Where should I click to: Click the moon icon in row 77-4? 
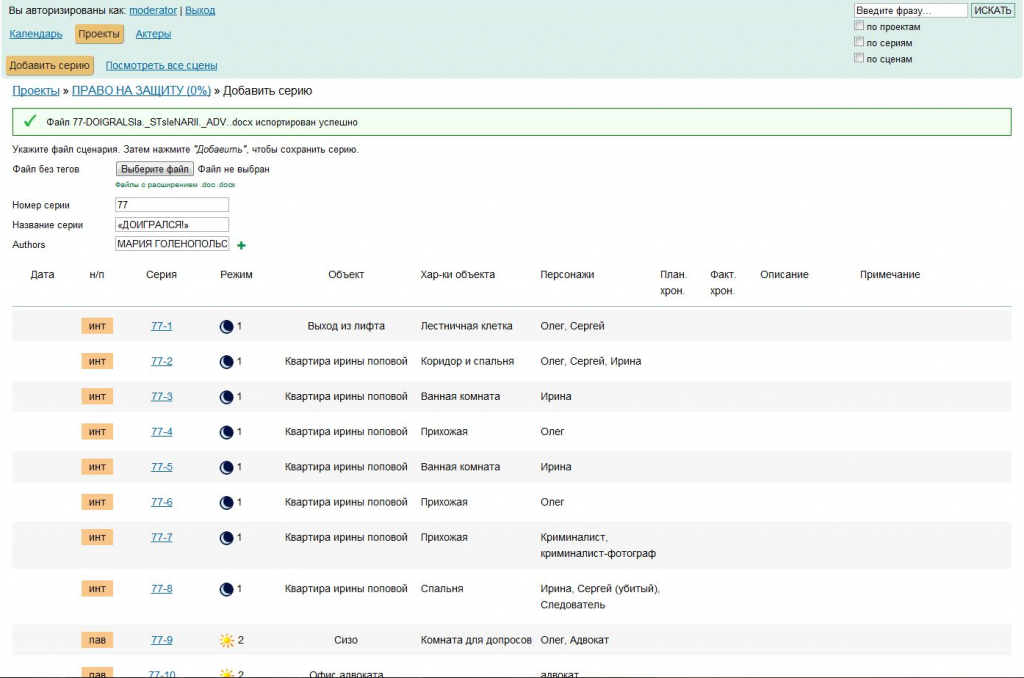coord(226,432)
